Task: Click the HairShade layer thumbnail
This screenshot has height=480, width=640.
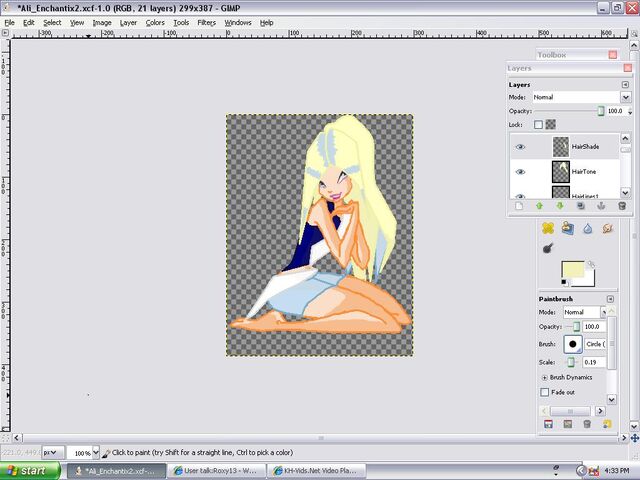Action: pos(560,147)
